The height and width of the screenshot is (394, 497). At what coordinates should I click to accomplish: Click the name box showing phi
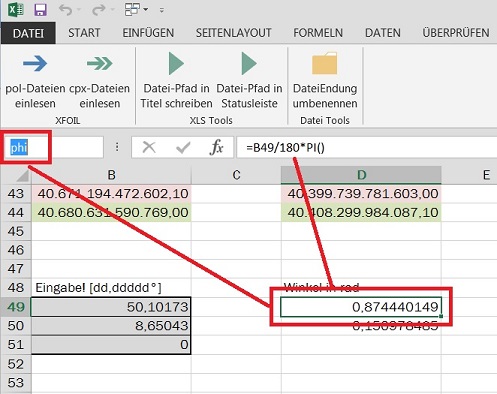point(53,147)
